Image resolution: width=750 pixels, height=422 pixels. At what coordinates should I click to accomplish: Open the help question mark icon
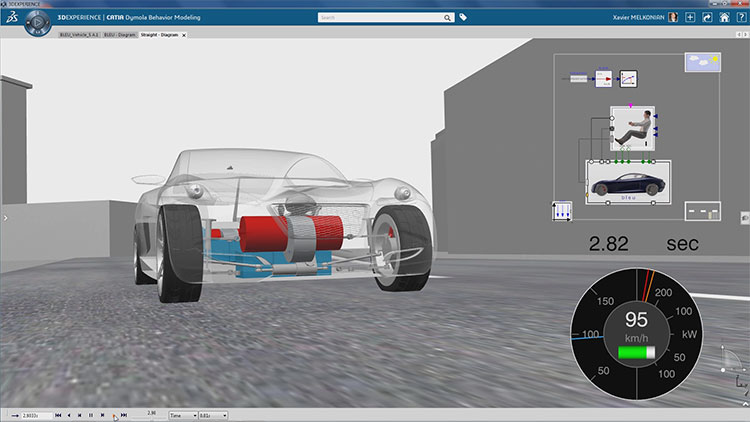tap(741, 17)
